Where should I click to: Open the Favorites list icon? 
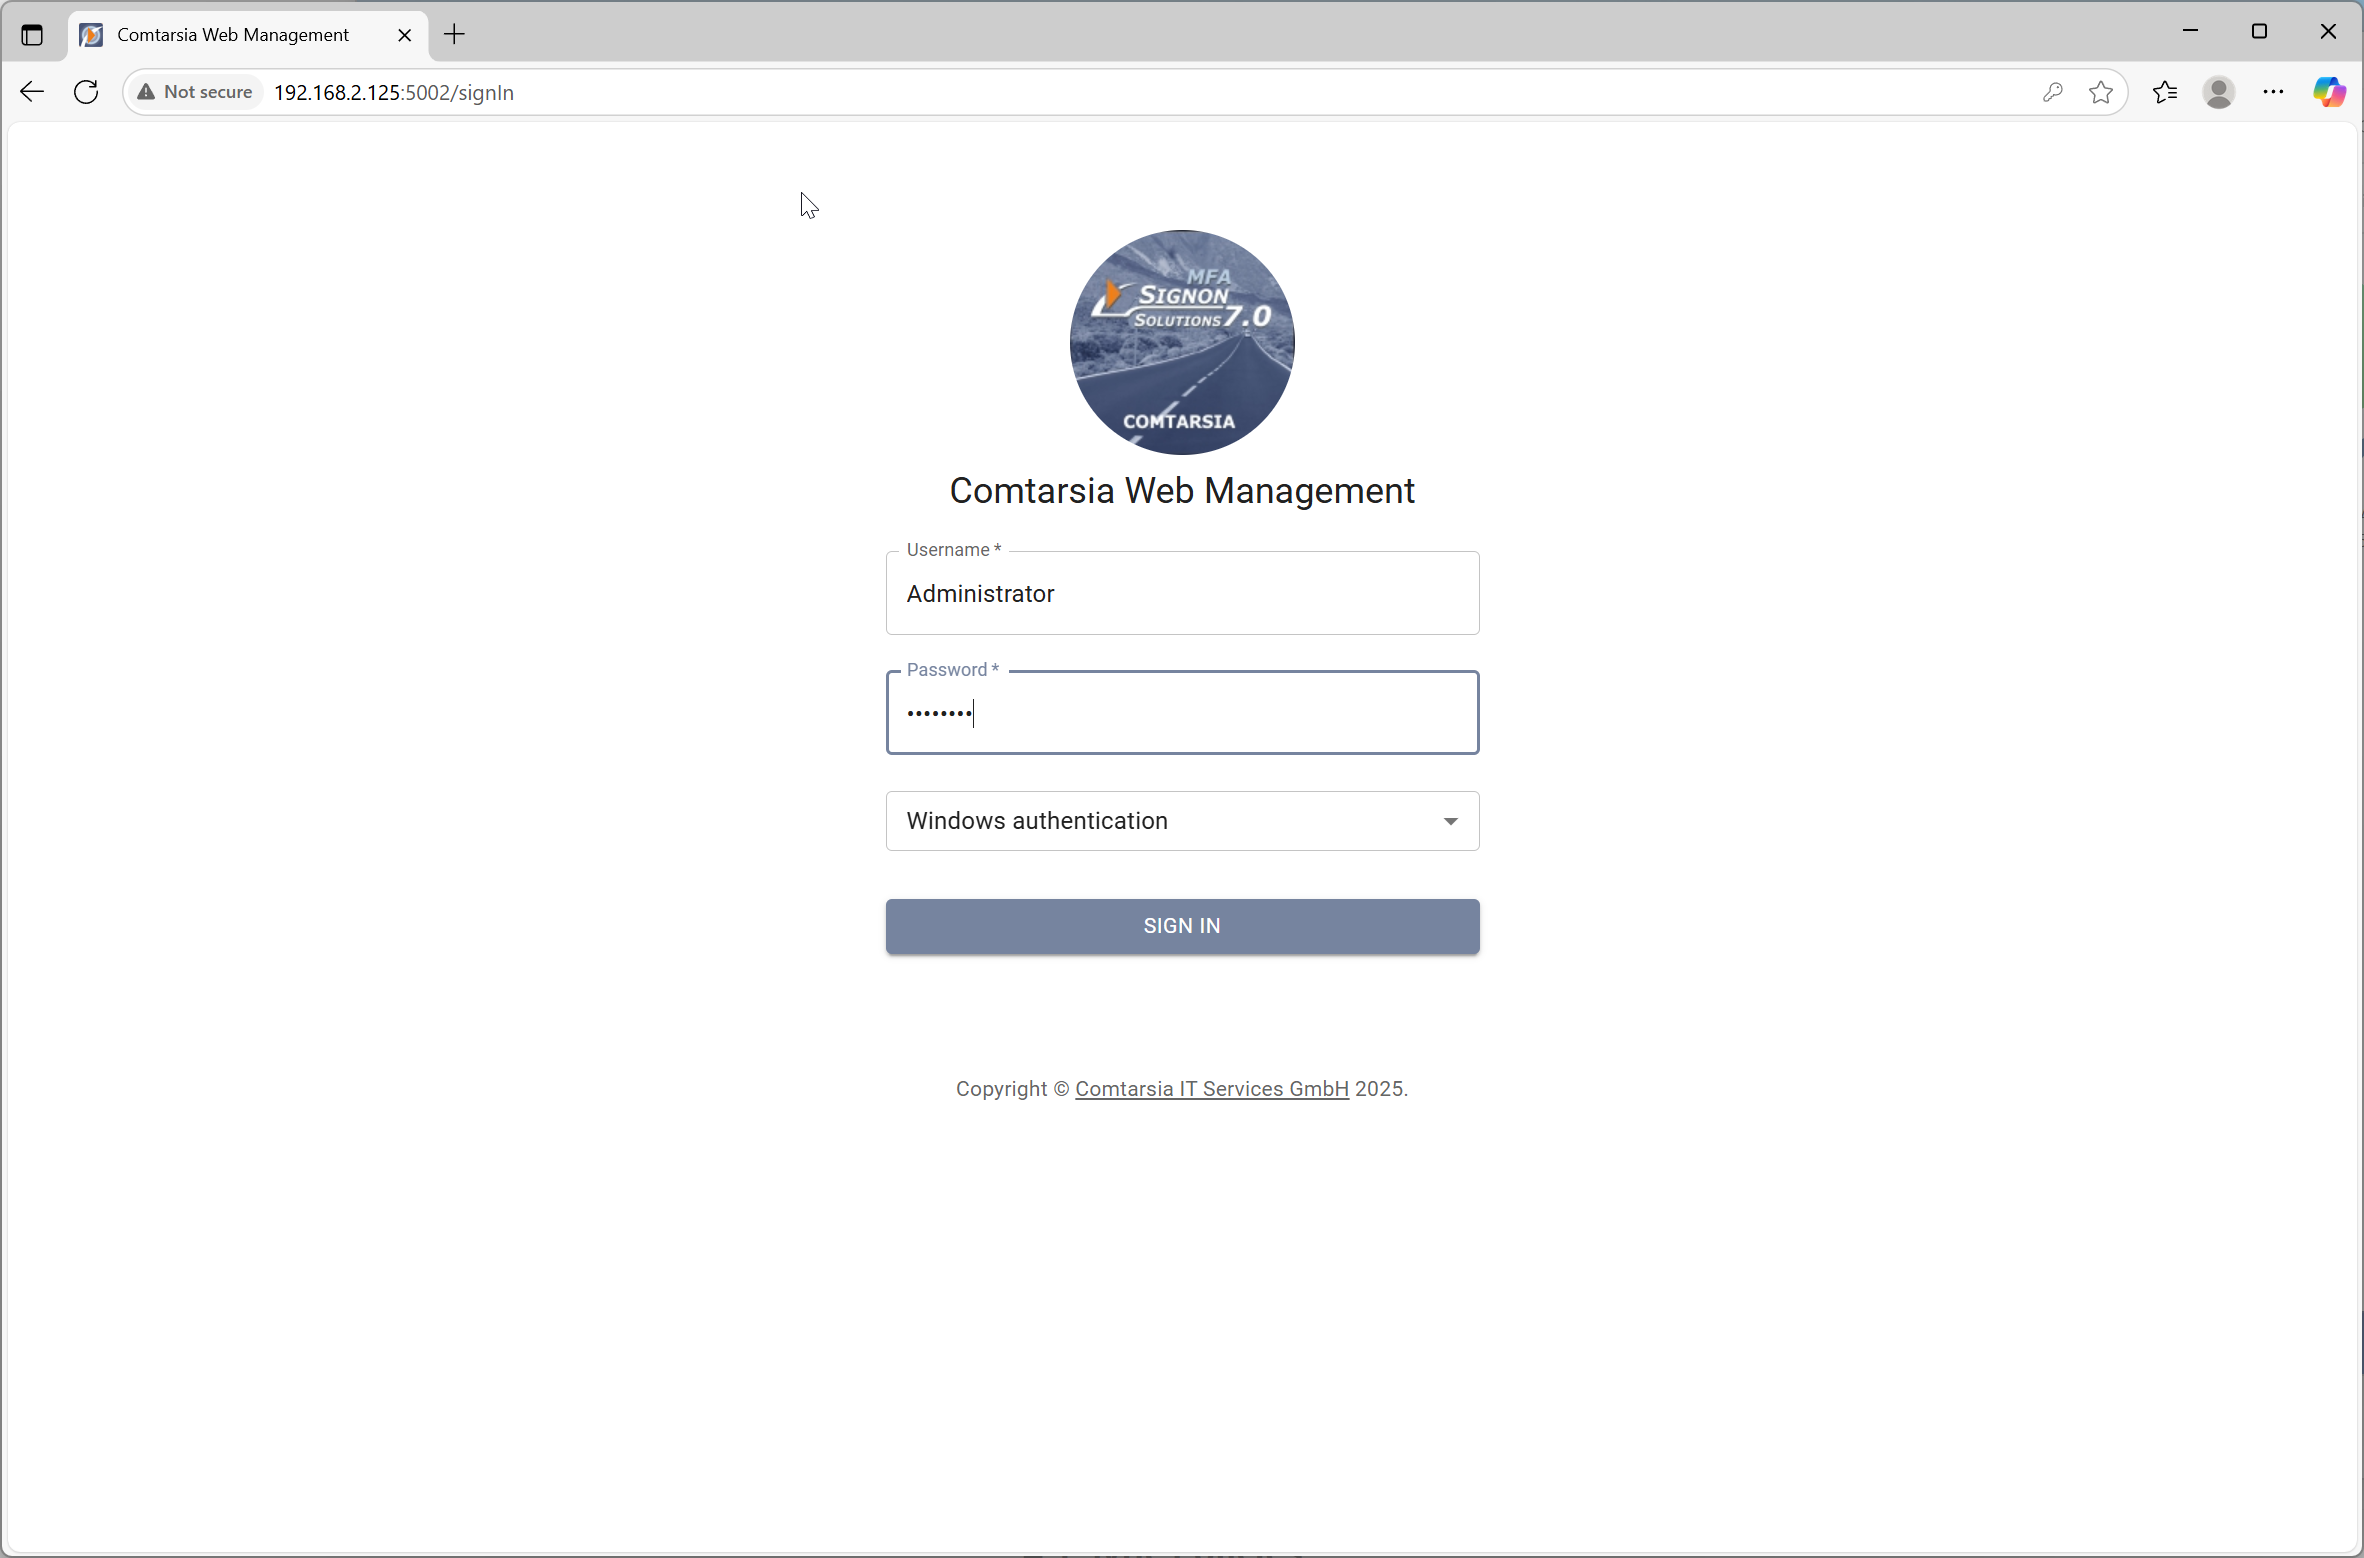pos(2165,92)
